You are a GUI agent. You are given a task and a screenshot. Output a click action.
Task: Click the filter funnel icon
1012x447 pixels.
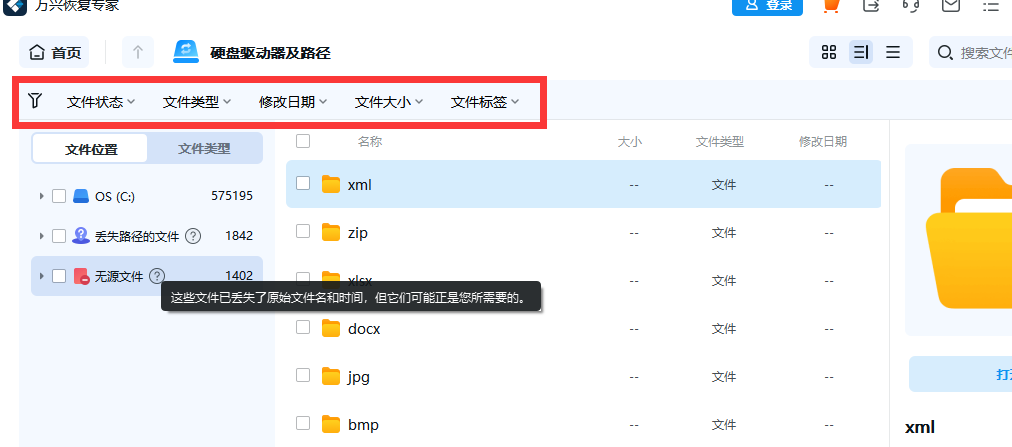[x=35, y=100]
